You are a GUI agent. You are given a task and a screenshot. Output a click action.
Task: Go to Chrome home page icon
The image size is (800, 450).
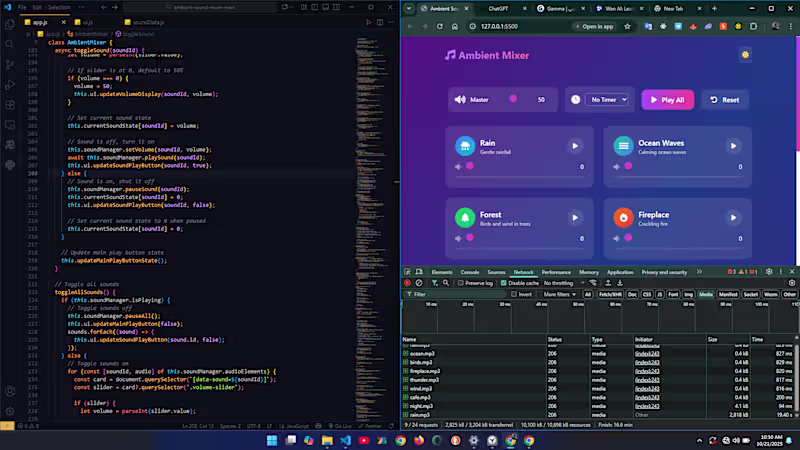(x=455, y=27)
